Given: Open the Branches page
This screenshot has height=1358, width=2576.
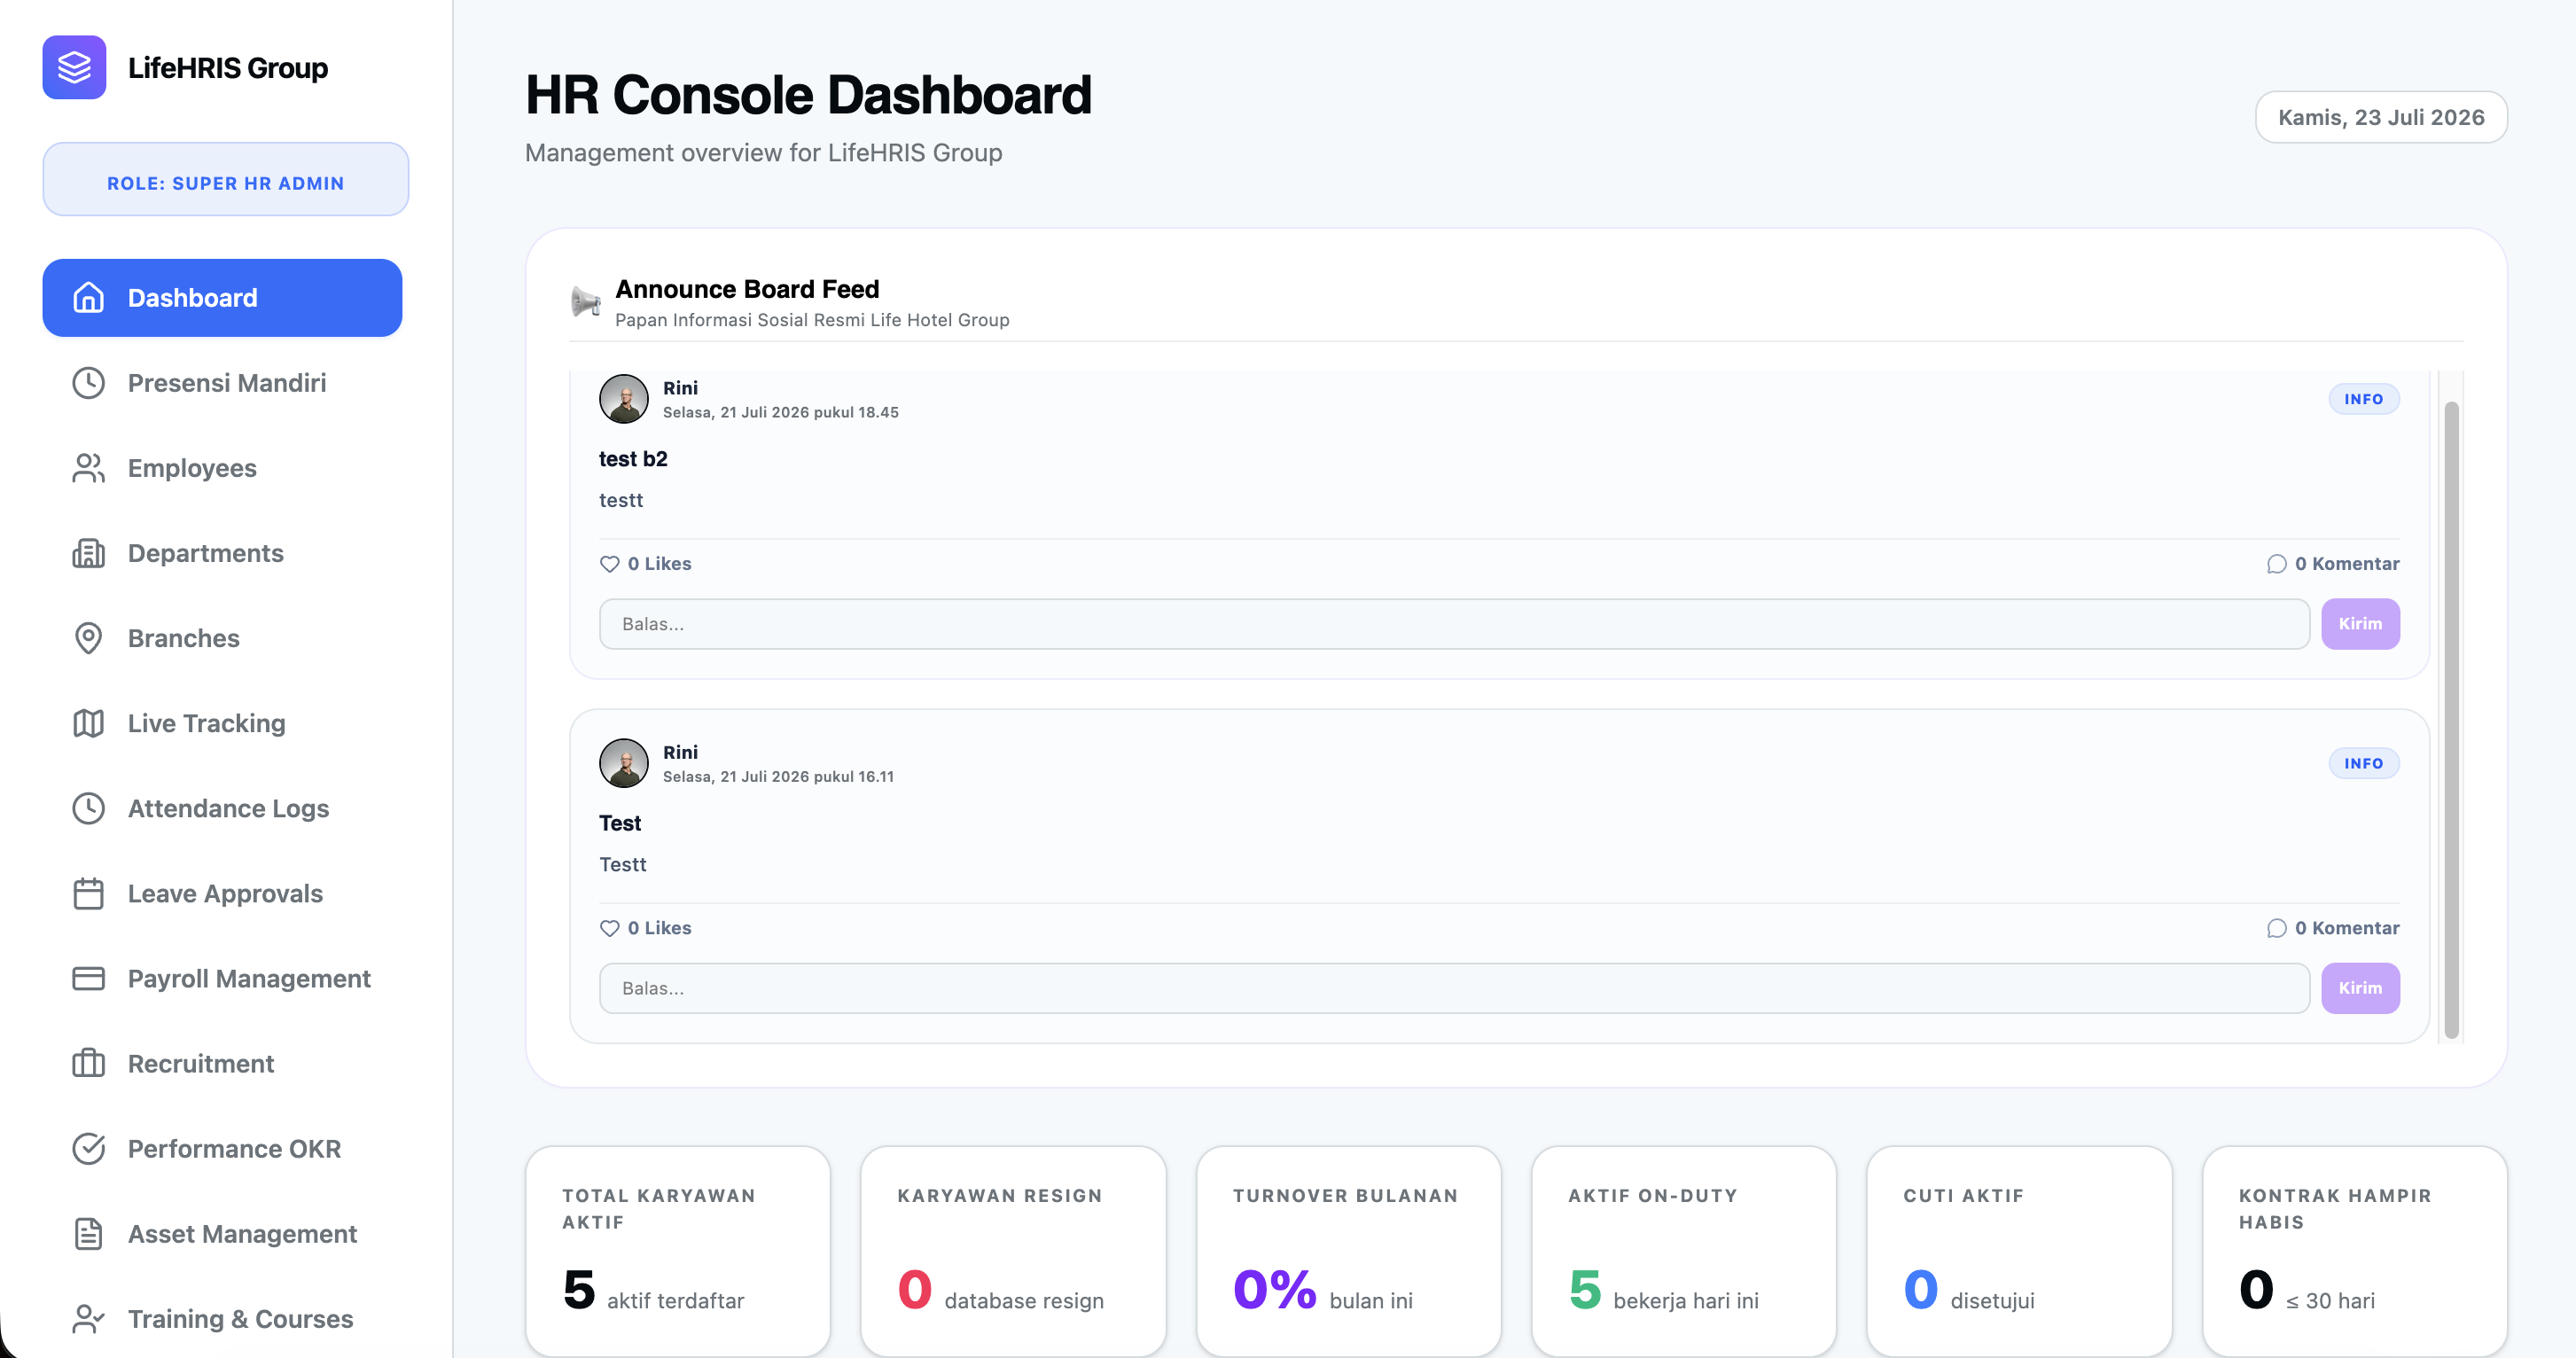Looking at the screenshot, I should pyautogui.click(x=222, y=637).
